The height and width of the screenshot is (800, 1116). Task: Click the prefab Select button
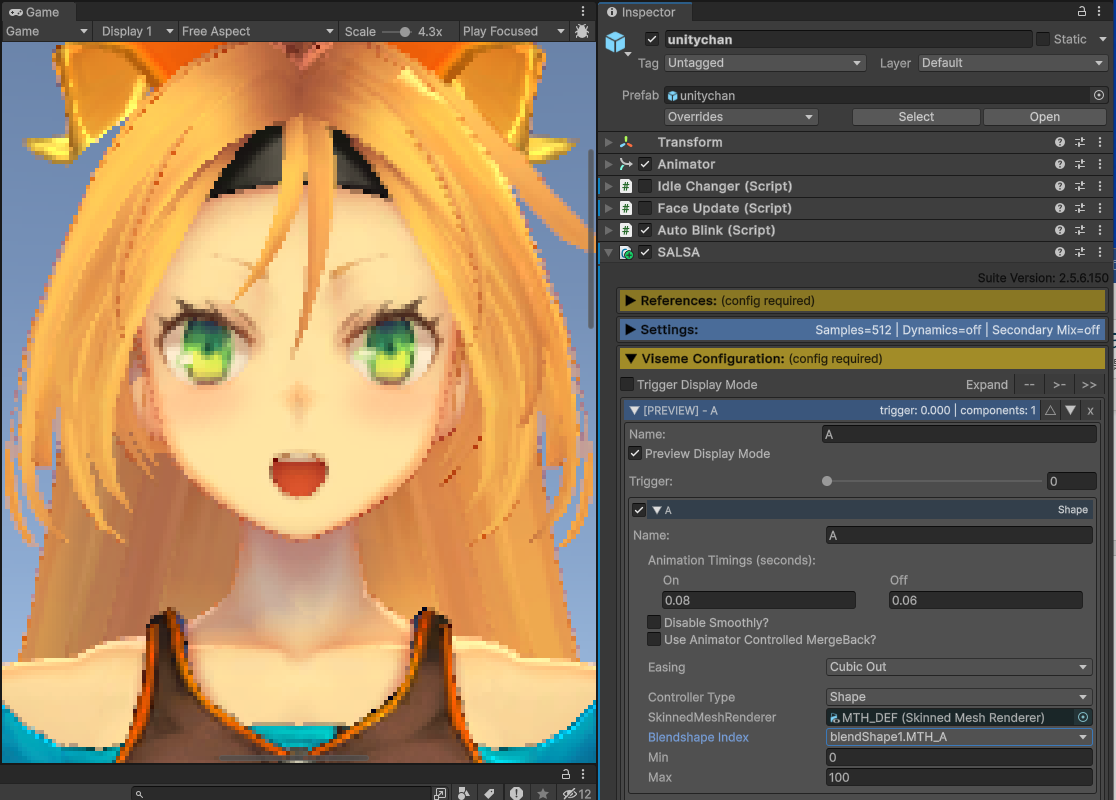pos(916,117)
